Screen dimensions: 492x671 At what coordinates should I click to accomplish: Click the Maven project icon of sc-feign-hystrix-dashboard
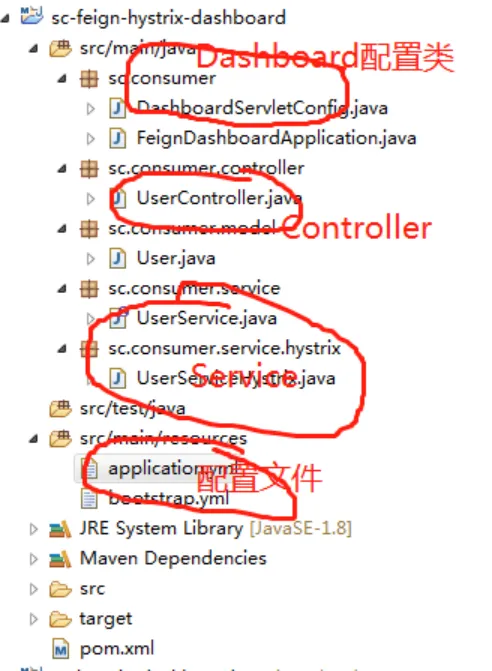pyautogui.click(x=32, y=16)
